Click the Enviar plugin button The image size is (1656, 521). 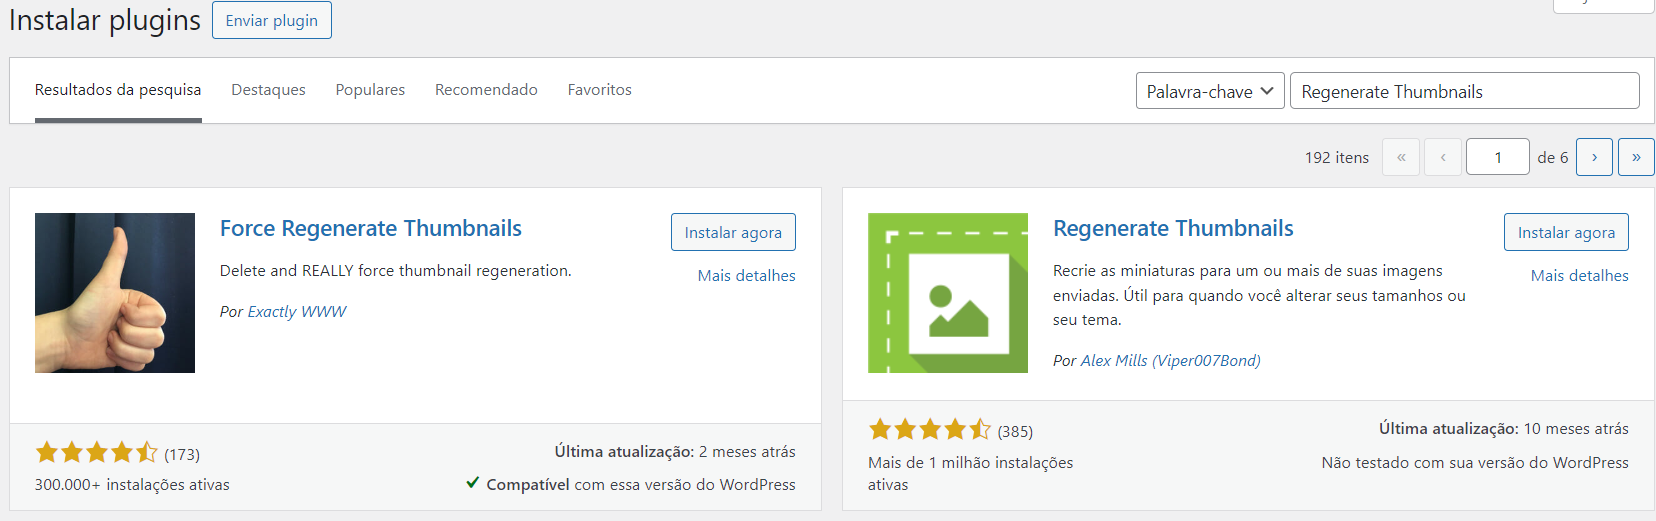[x=271, y=20]
